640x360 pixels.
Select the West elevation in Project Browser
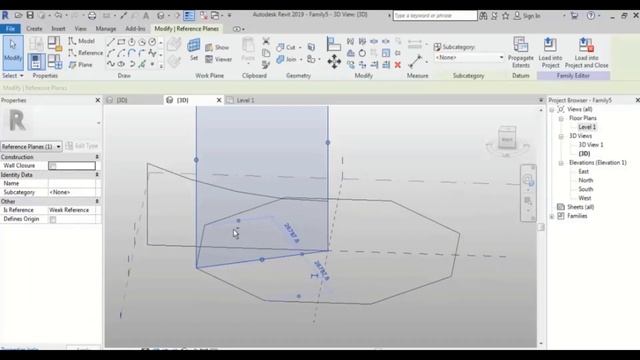coord(584,198)
